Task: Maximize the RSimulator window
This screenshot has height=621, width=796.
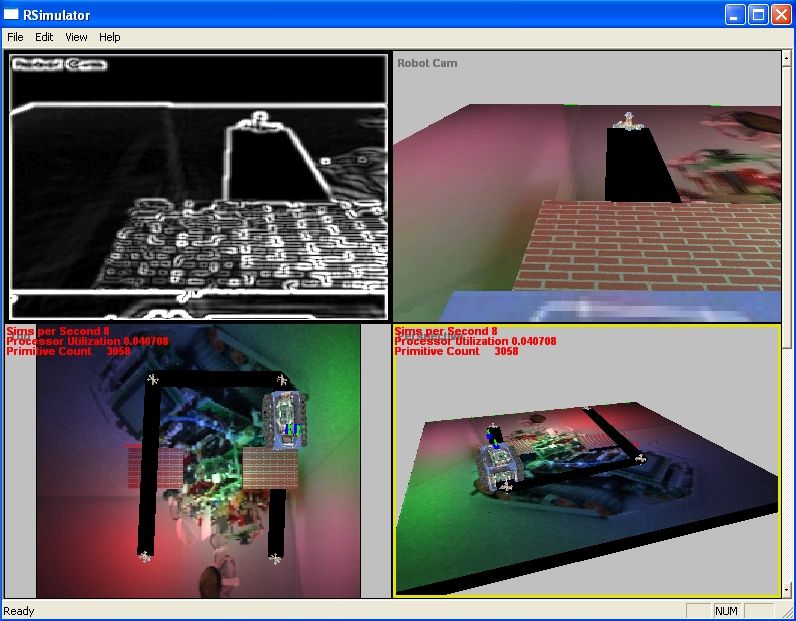Action: coord(758,14)
